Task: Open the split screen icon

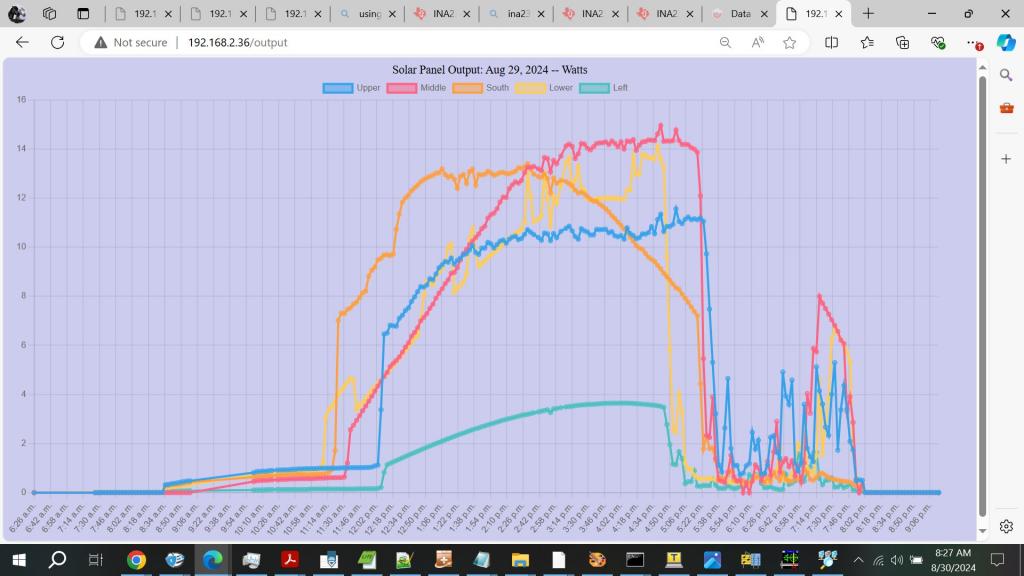Action: click(832, 43)
